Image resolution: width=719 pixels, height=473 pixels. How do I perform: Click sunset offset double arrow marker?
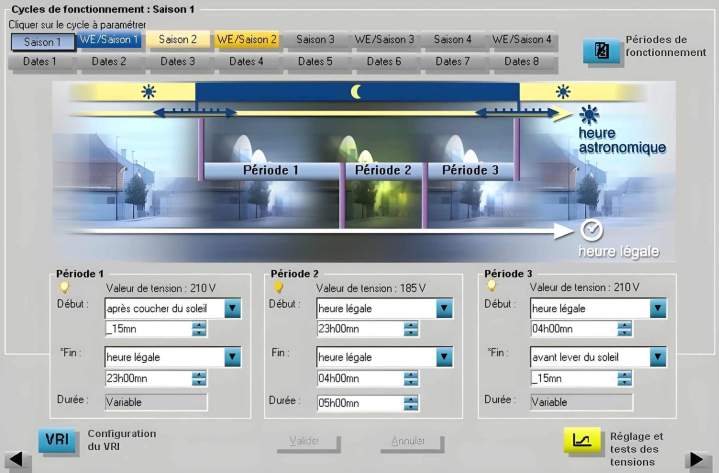(x=195, y=112)
